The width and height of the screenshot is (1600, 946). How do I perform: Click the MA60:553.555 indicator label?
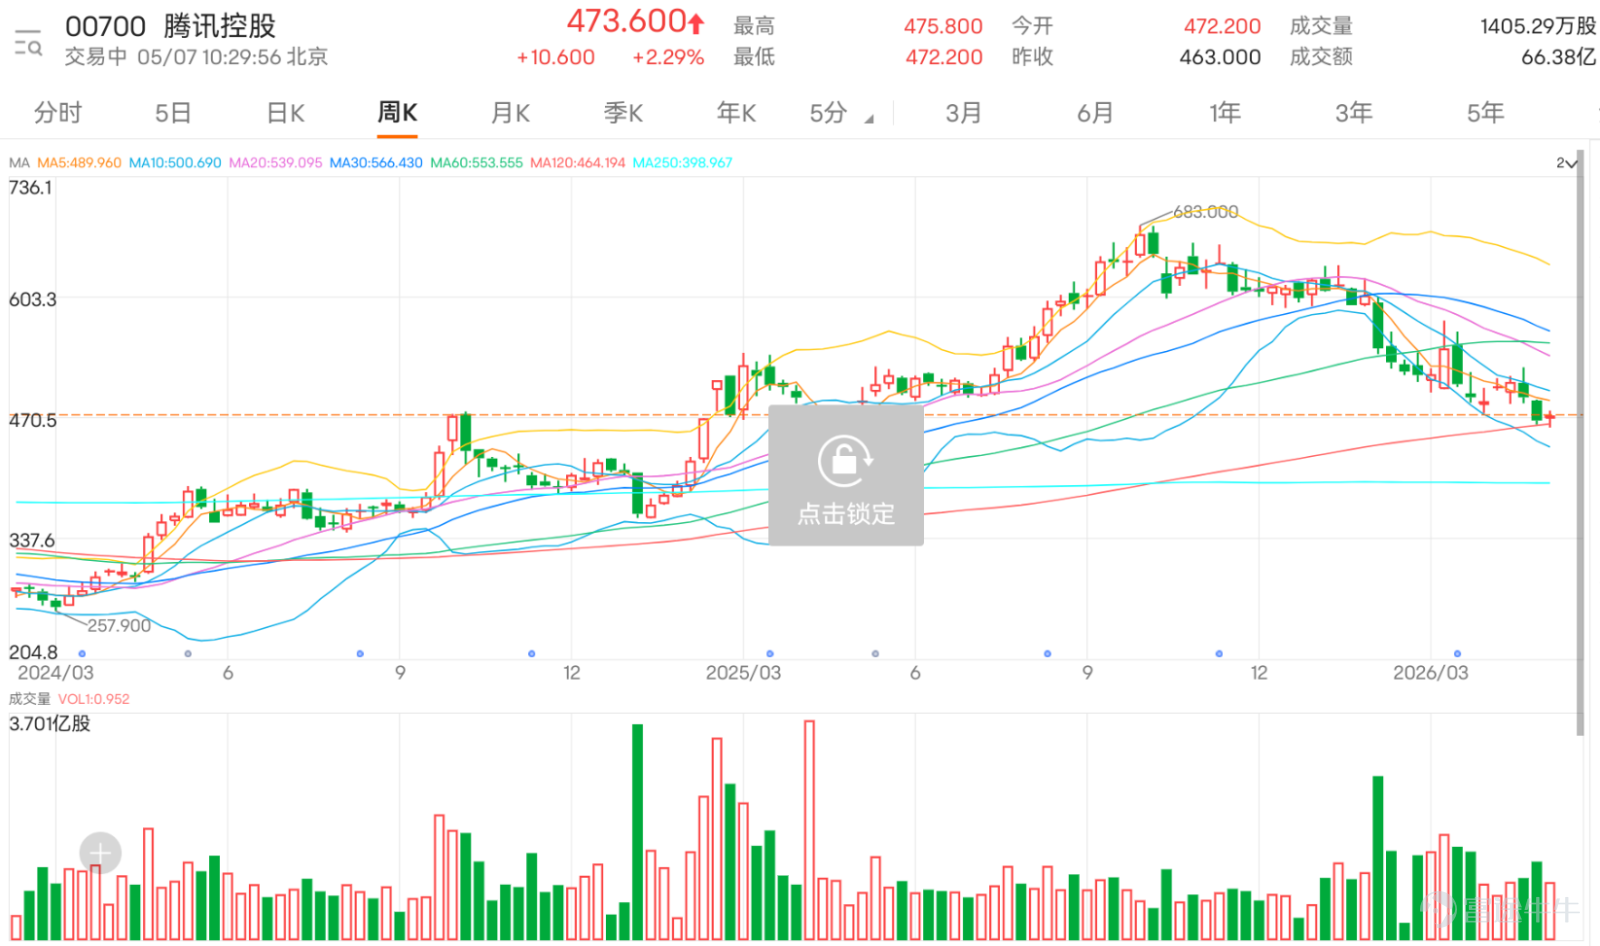coord(477,163)
